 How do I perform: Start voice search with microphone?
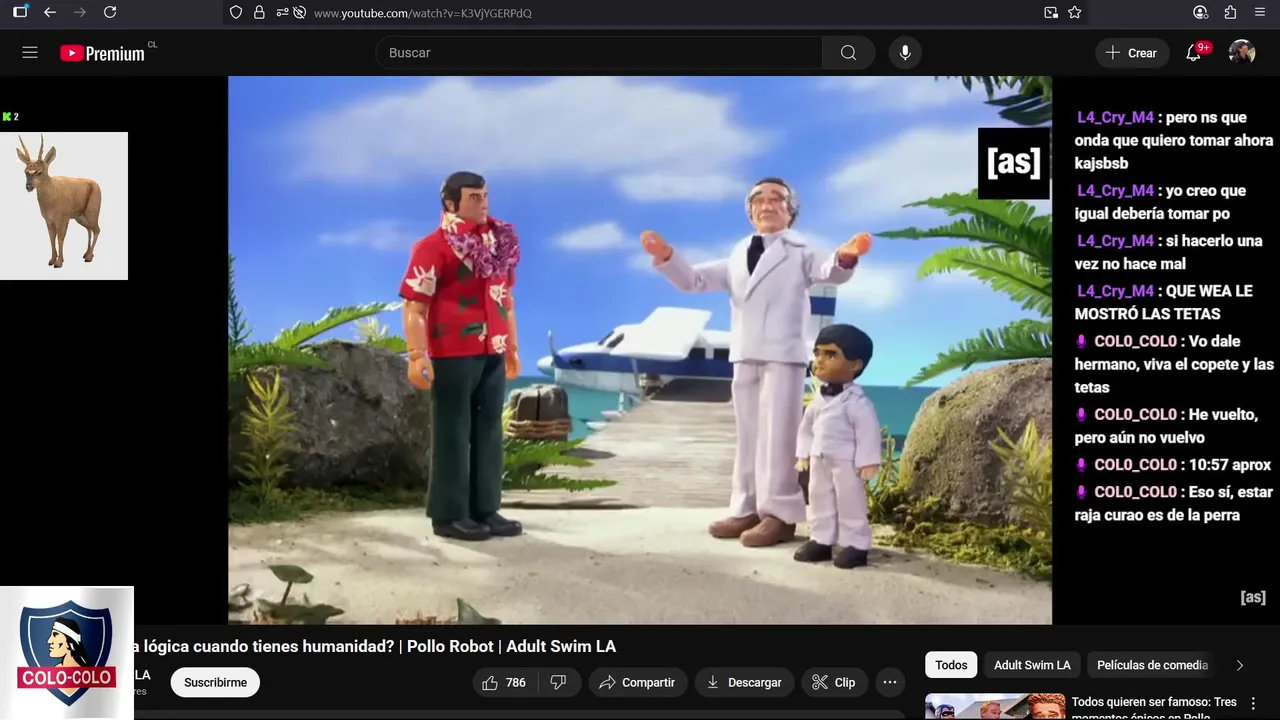(905, 53)
